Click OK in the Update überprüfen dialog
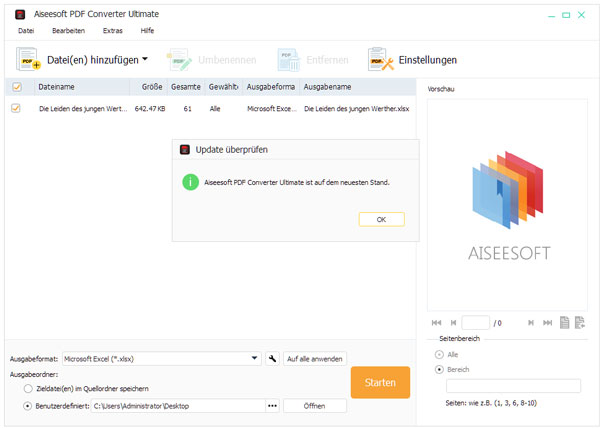Screen dimensions: 600x428 pos(382,220)
